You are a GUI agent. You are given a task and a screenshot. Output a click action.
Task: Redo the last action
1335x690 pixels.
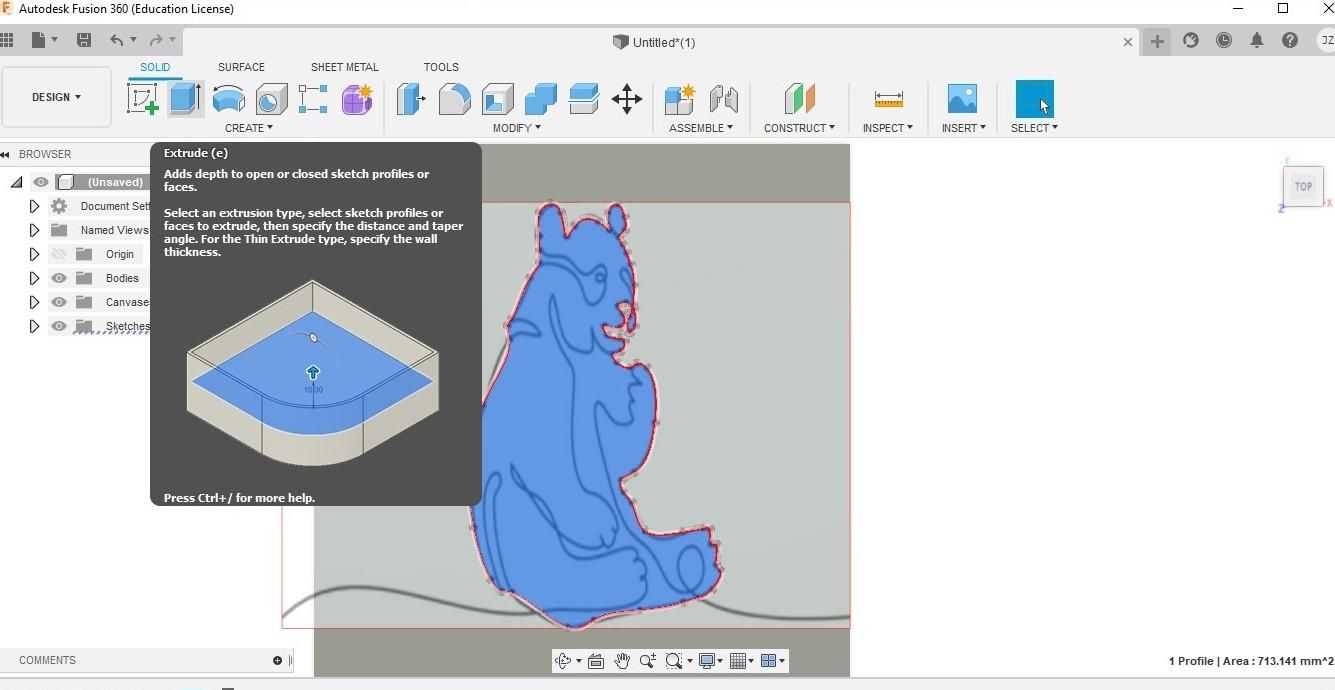tap(156, 41)
